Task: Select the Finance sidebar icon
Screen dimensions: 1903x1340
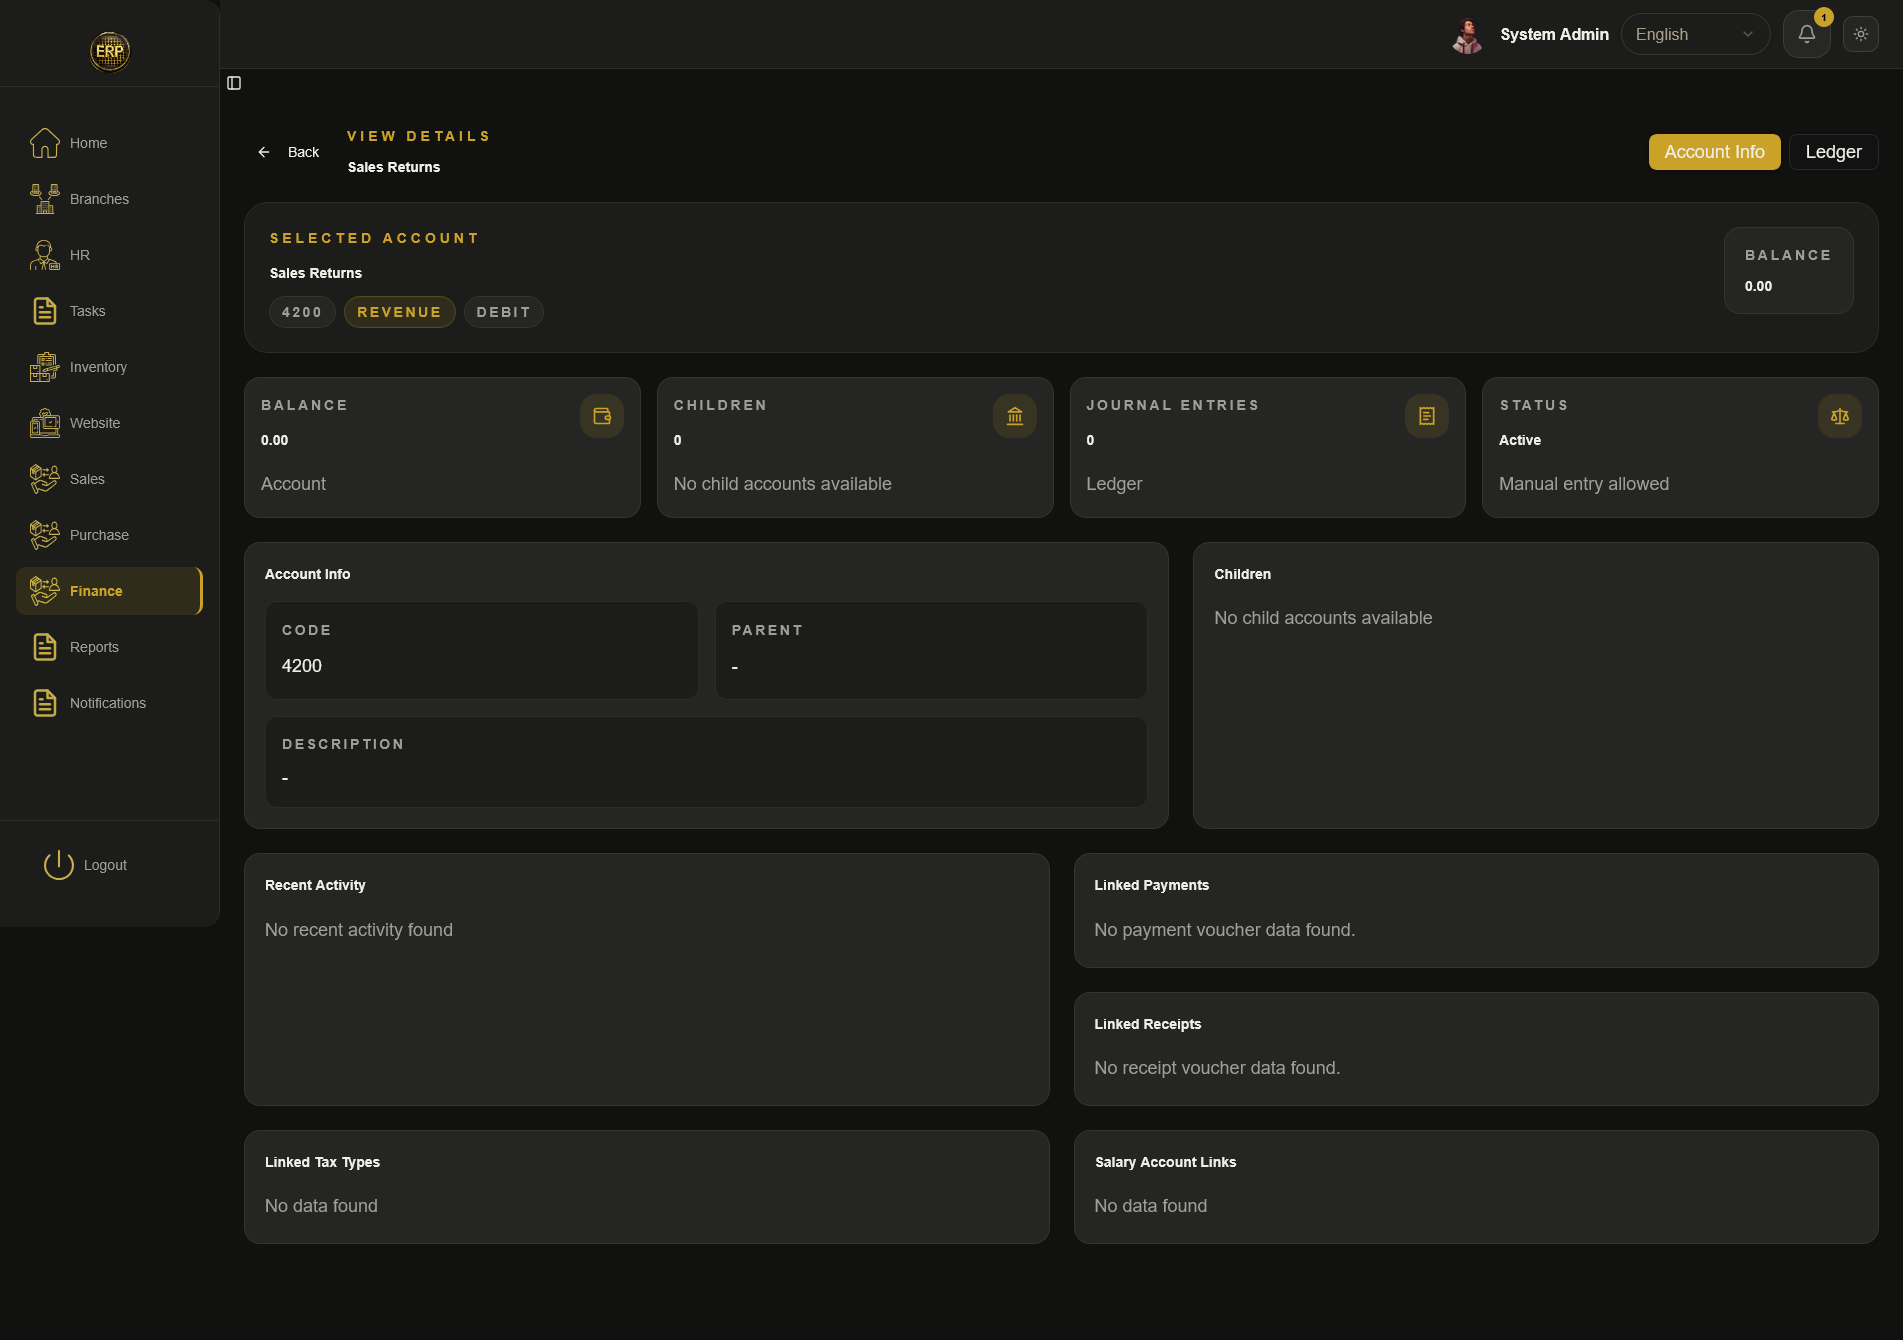Action: pyautogui.click(x=45, y=591)
